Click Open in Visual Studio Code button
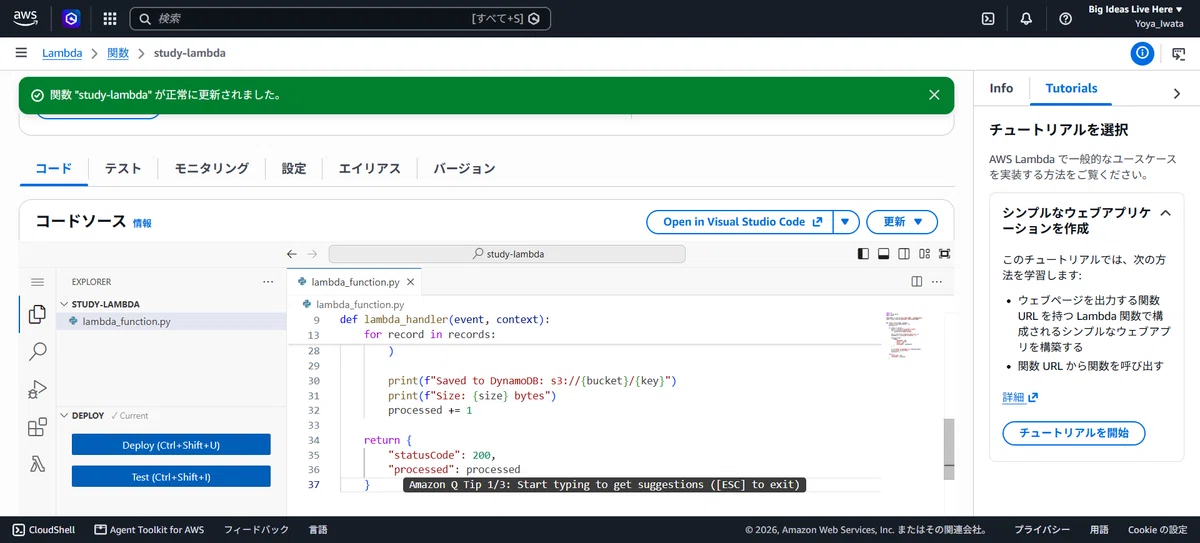This screenshot has width=1200, height=543. point(741,222)
